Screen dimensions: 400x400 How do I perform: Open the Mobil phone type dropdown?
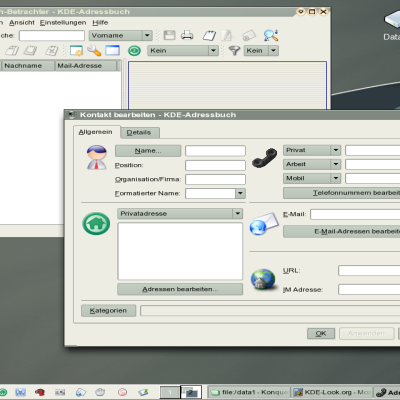tap(312, 178)
